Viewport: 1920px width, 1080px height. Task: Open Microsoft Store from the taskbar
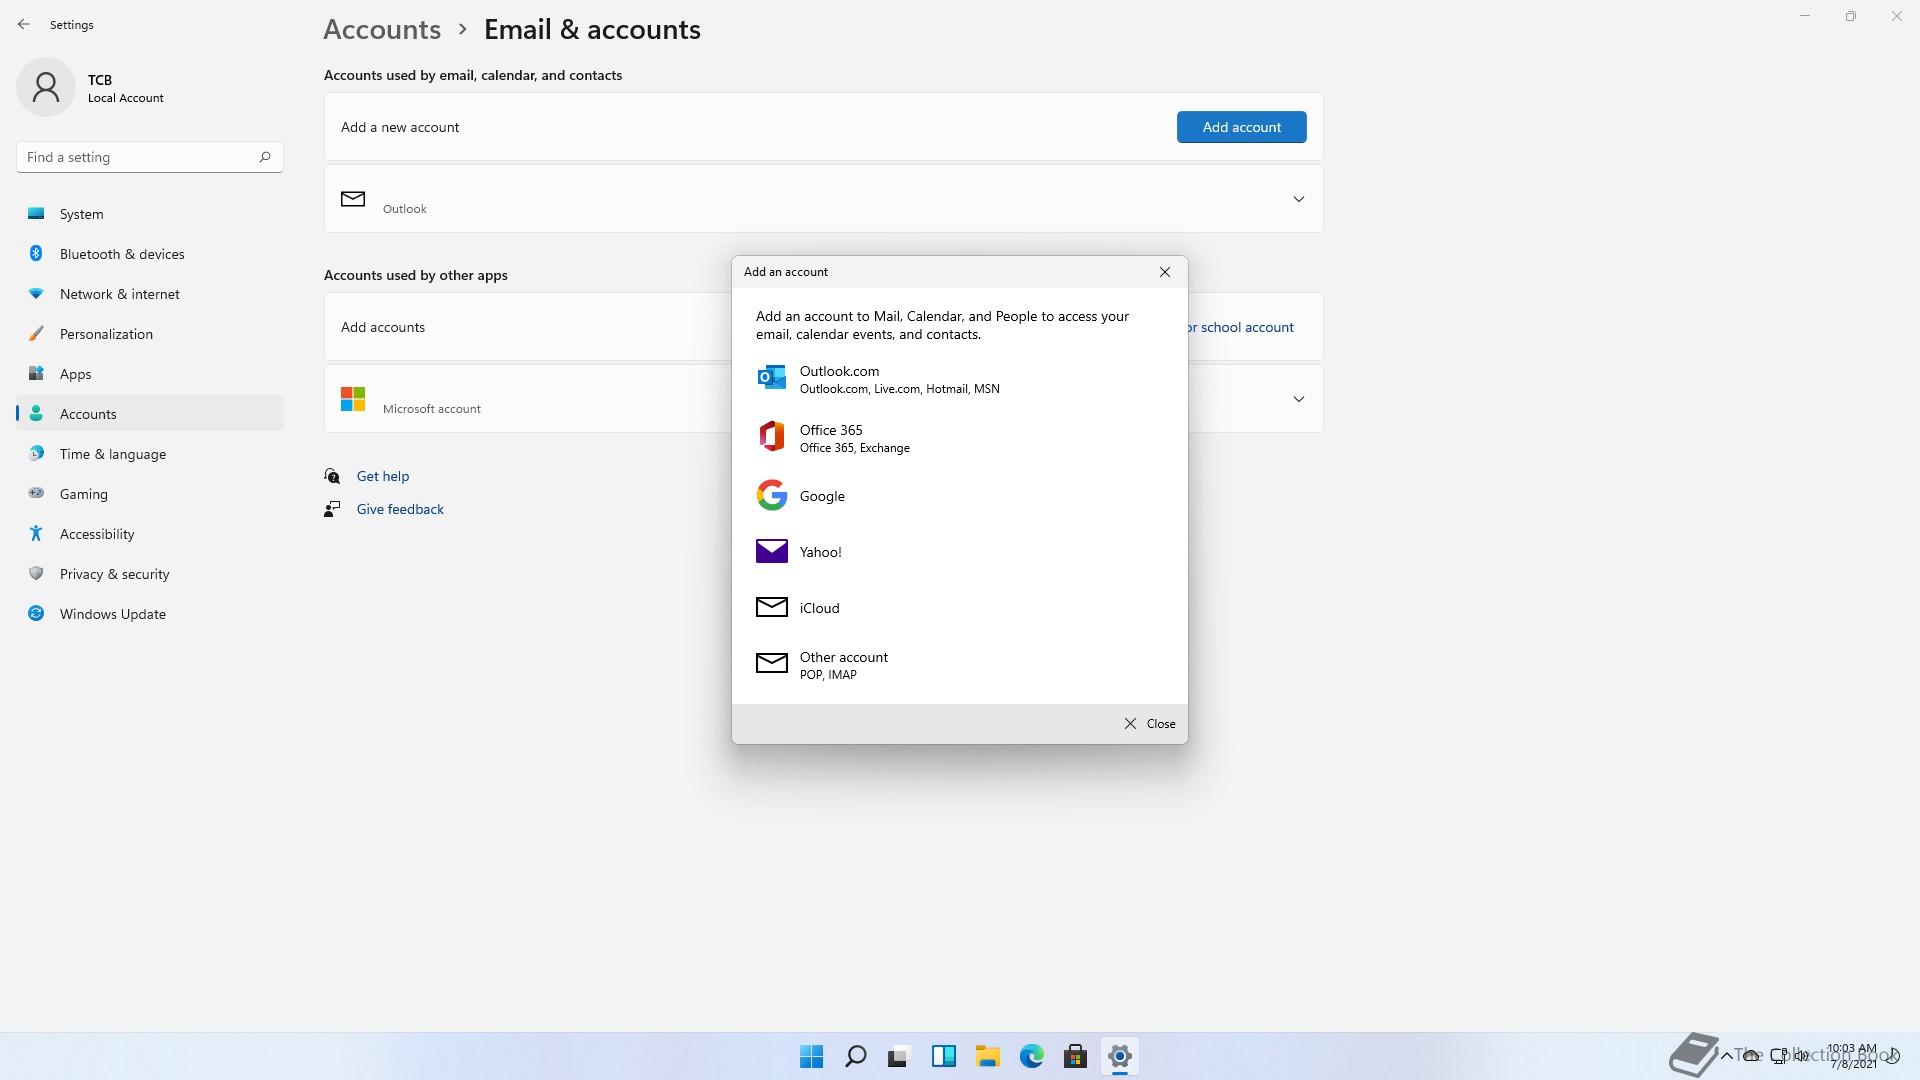tap(1075, 1056)
